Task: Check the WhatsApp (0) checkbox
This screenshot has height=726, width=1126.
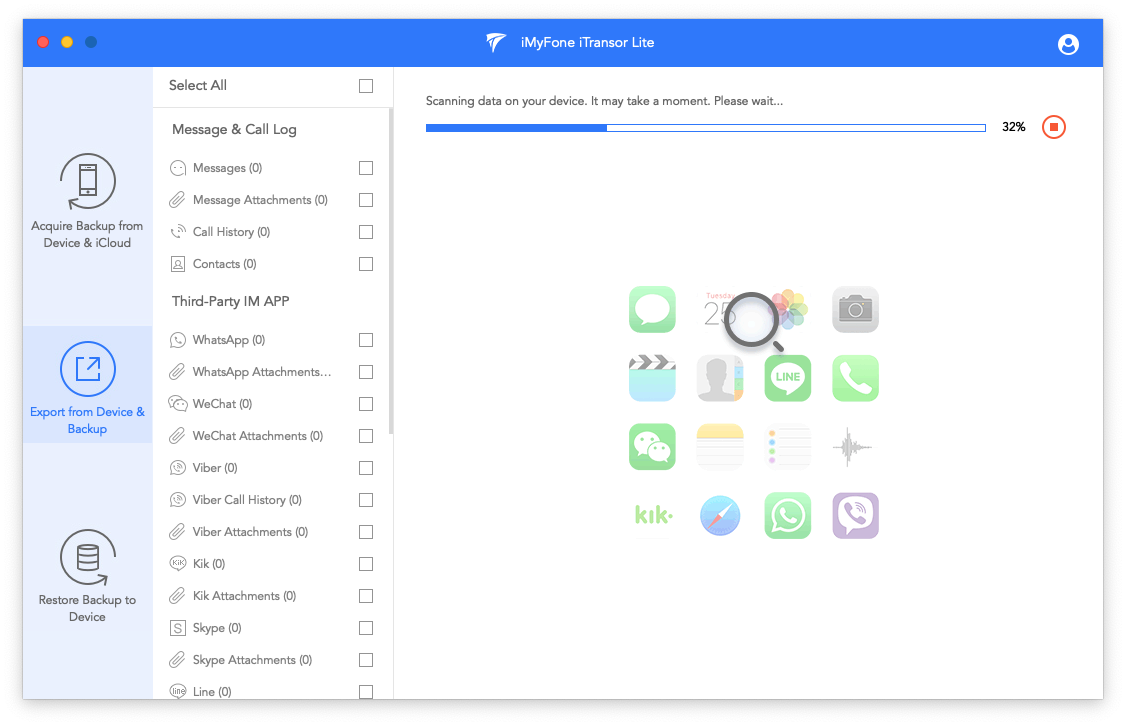Action: 366,340
